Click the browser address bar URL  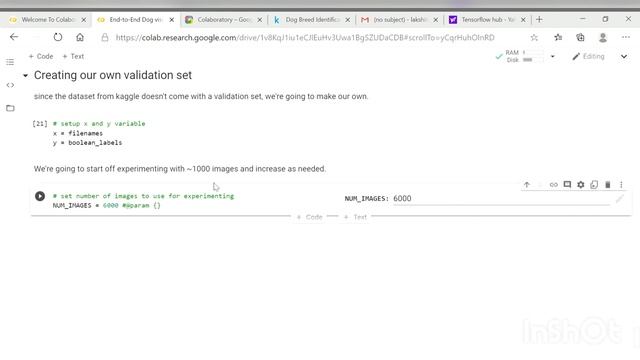tap(305, 38)
